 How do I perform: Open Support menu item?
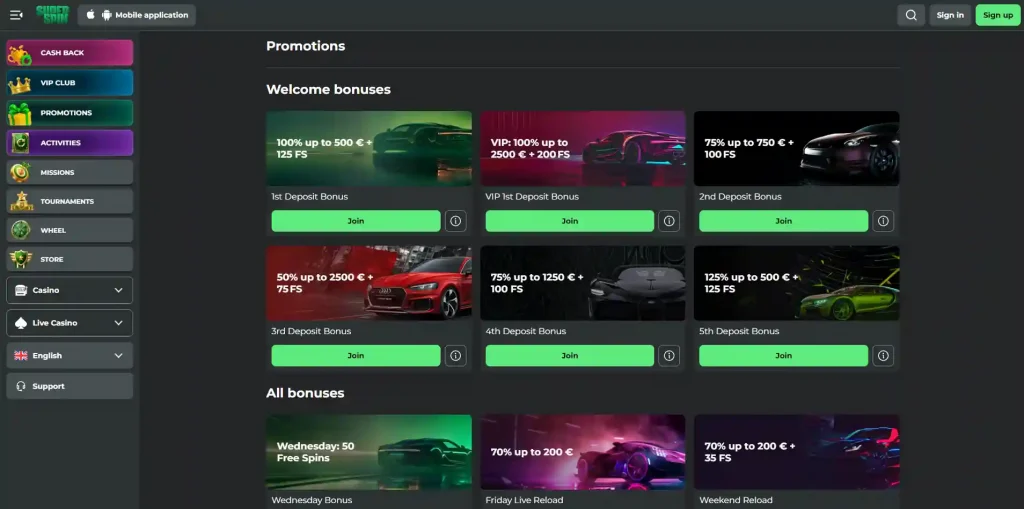pos(70,386)
